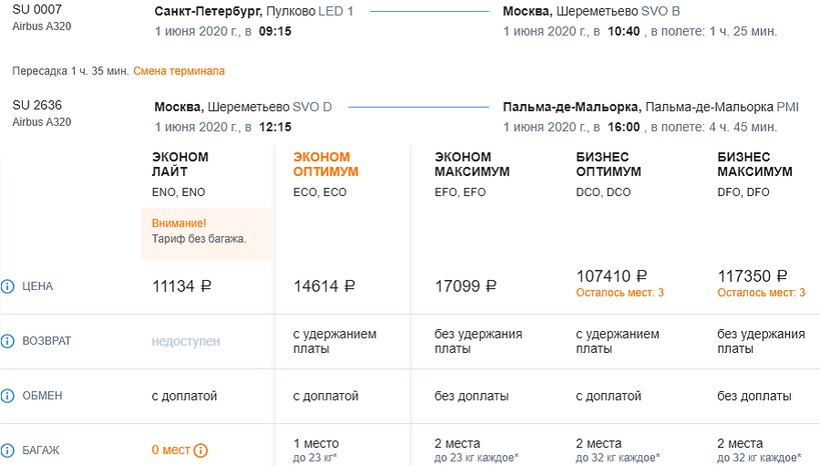Image resolution: width=820 pixels, height=466 pixels.
Task: Choose the 14614 ₽ fare price
Action: click(x=324, y=286)
